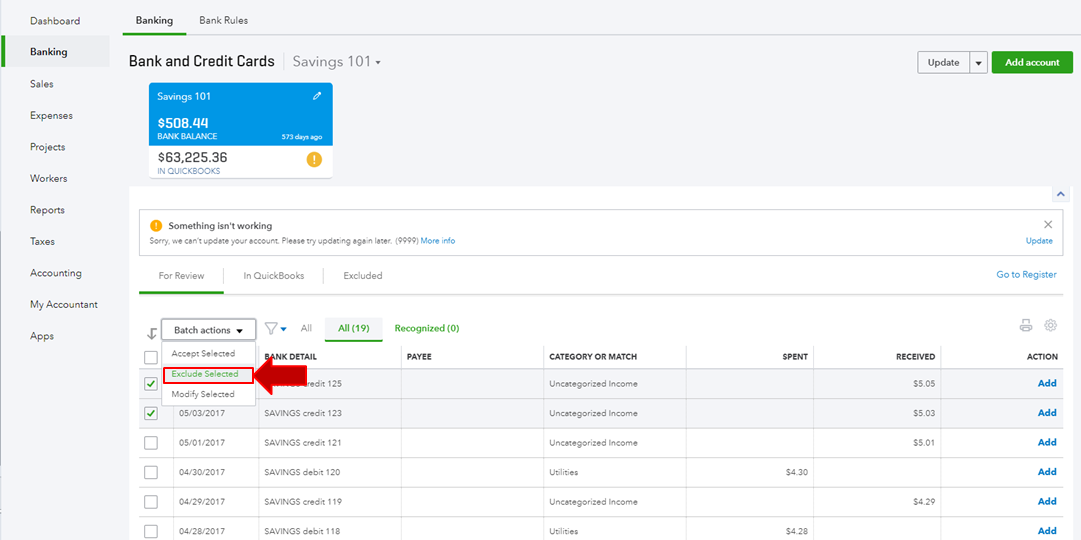This screenshot has height=540, width=1081.
Task: Click the orange warning icon on Savings card
Action: [x=314, y=160]
